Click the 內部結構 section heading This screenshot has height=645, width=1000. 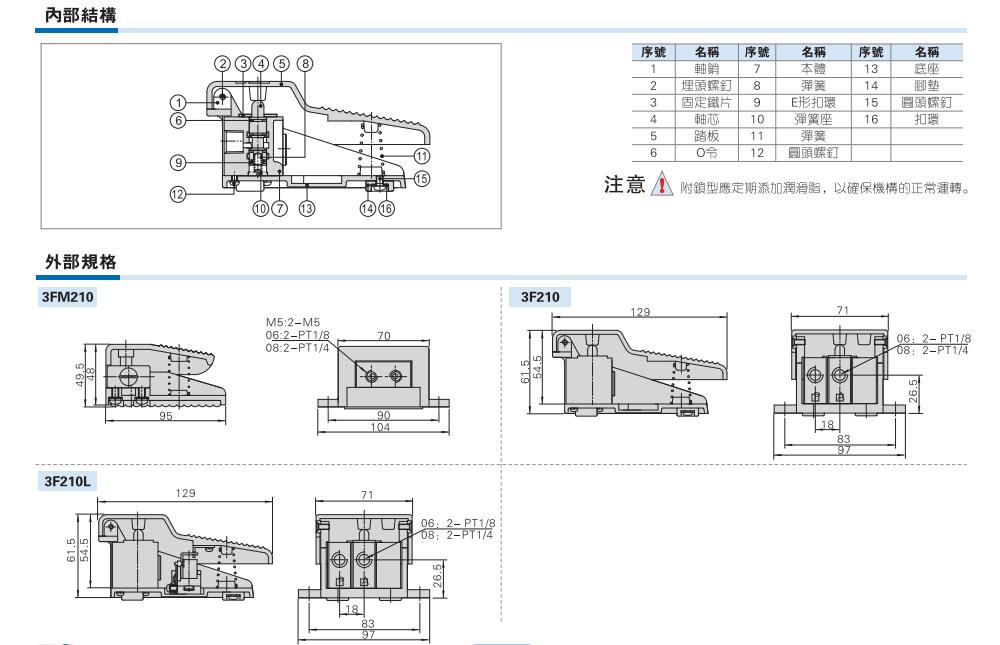coord(76,16)
